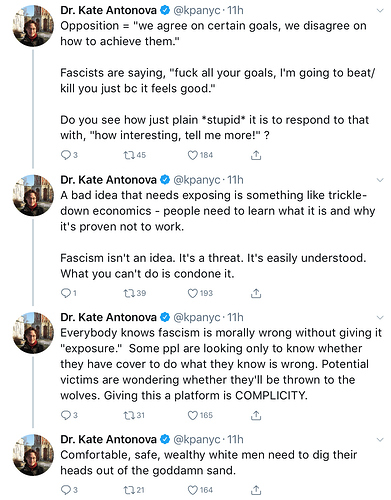Retweet the tweet with 45 retweets
This screenshot has width=391, height=500.
tap(128, 155)
